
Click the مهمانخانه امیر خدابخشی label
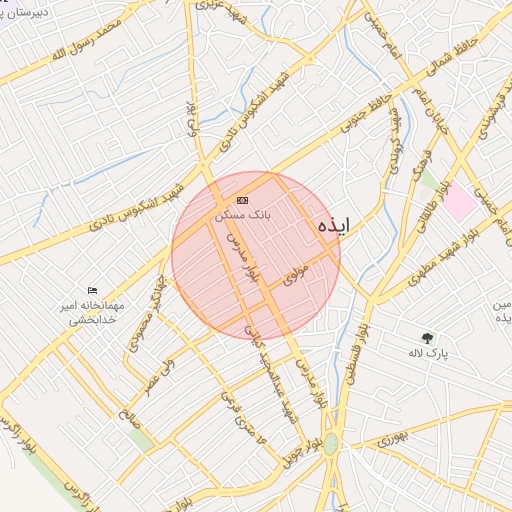click(92, 313)
